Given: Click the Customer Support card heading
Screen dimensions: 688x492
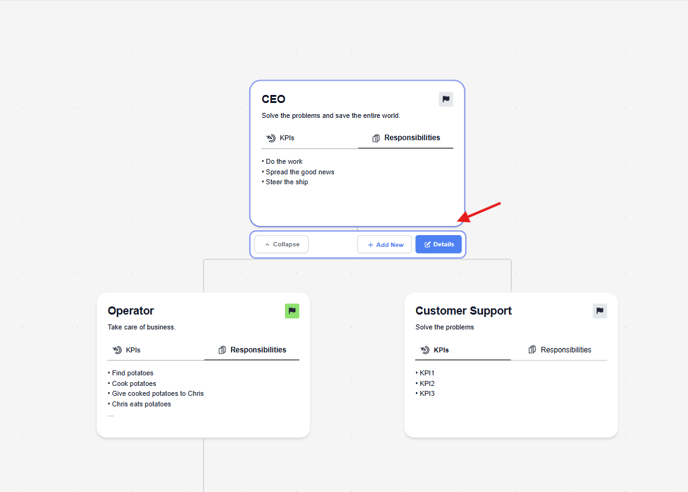Looking at the screenshot, I should tap(463, 311).
